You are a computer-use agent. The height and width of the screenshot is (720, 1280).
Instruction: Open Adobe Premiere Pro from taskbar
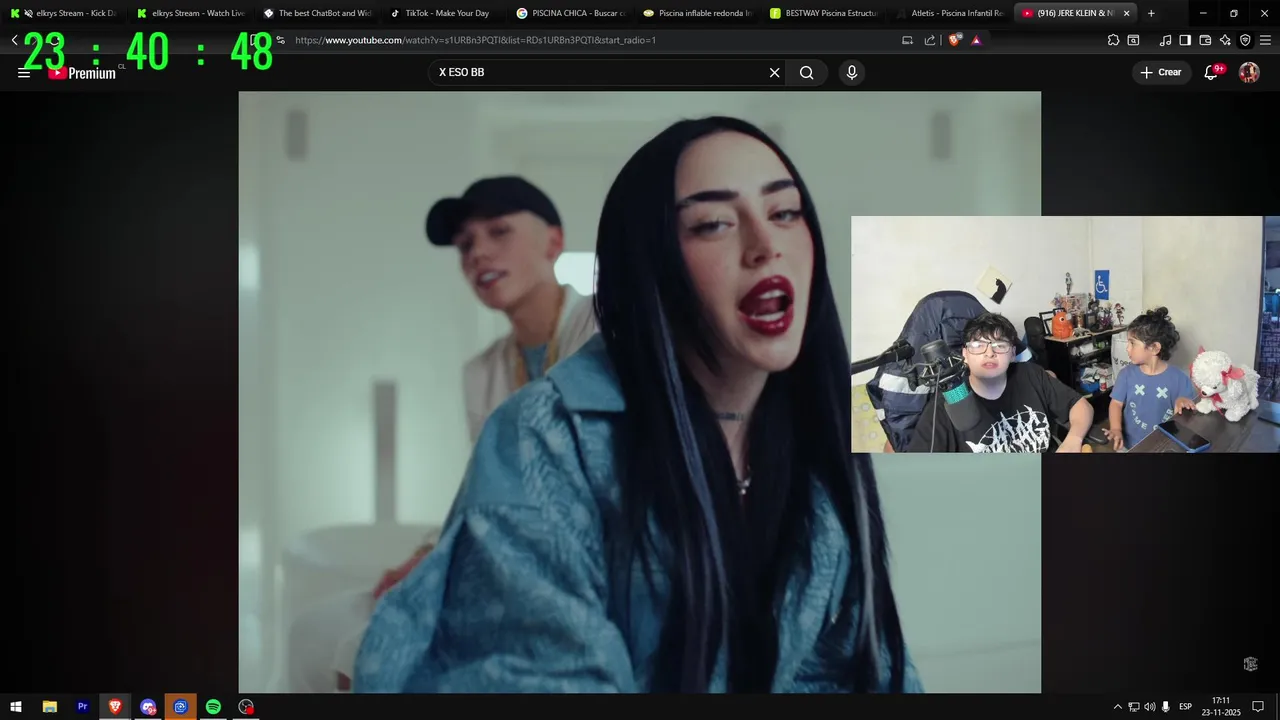[x=82, y=707]
